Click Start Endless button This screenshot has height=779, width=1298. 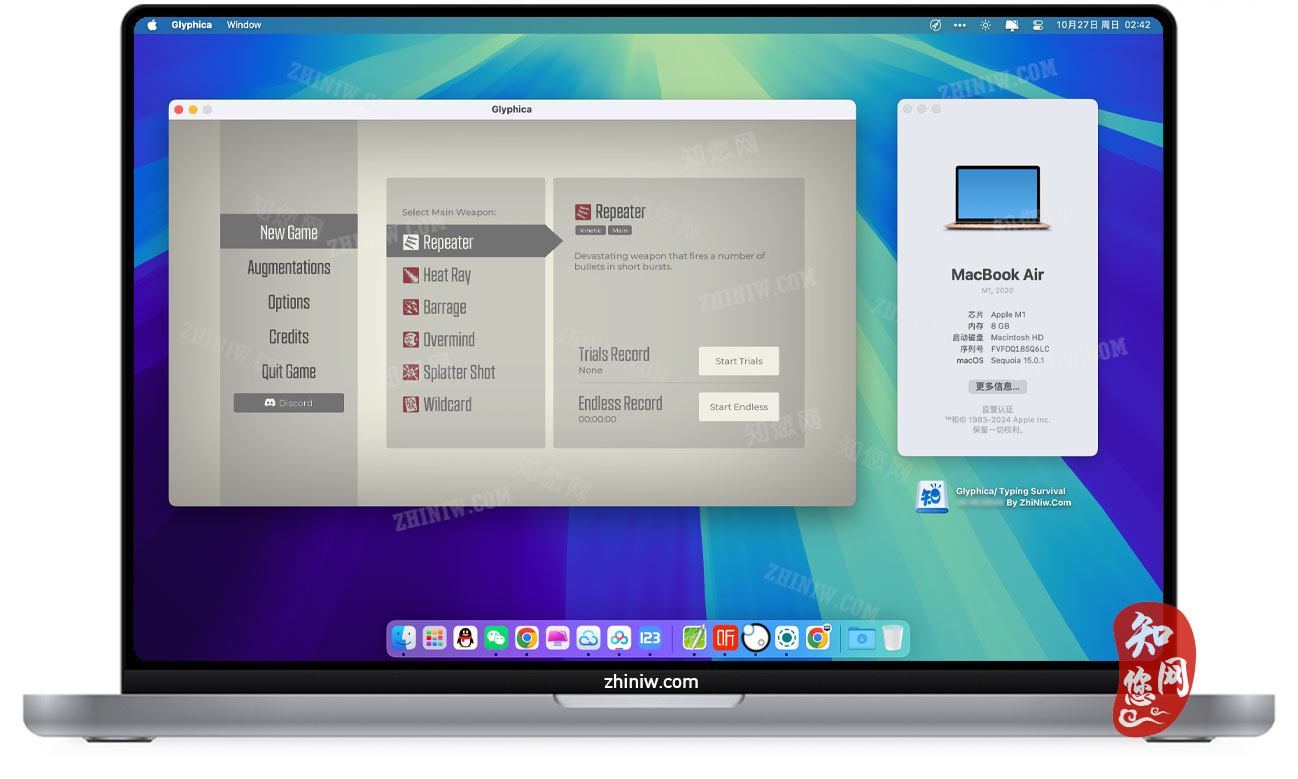(x=739, y=407)
